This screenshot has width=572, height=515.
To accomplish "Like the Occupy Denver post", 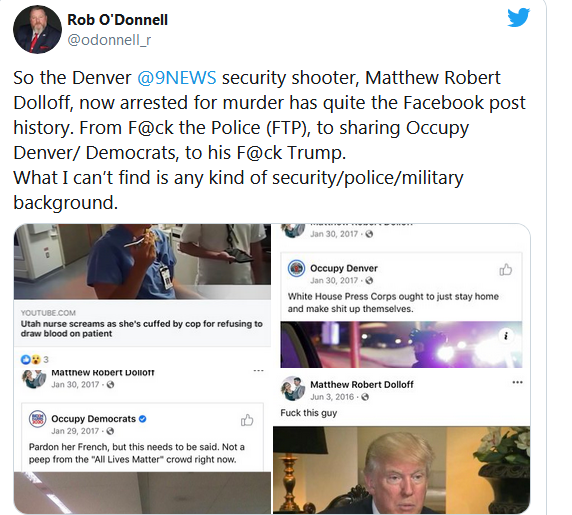I will (x=506, y=270).
